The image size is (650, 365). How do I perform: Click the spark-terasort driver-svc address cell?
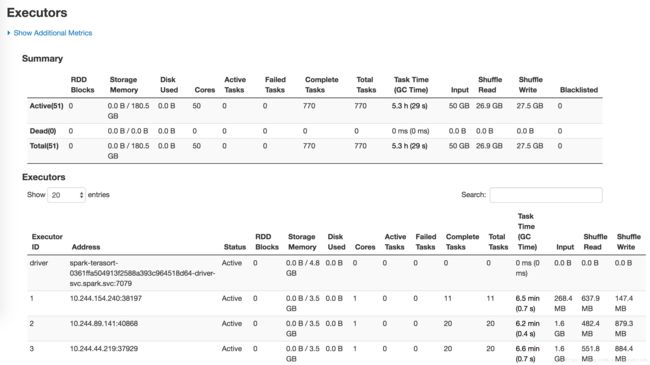pos(142,273)
